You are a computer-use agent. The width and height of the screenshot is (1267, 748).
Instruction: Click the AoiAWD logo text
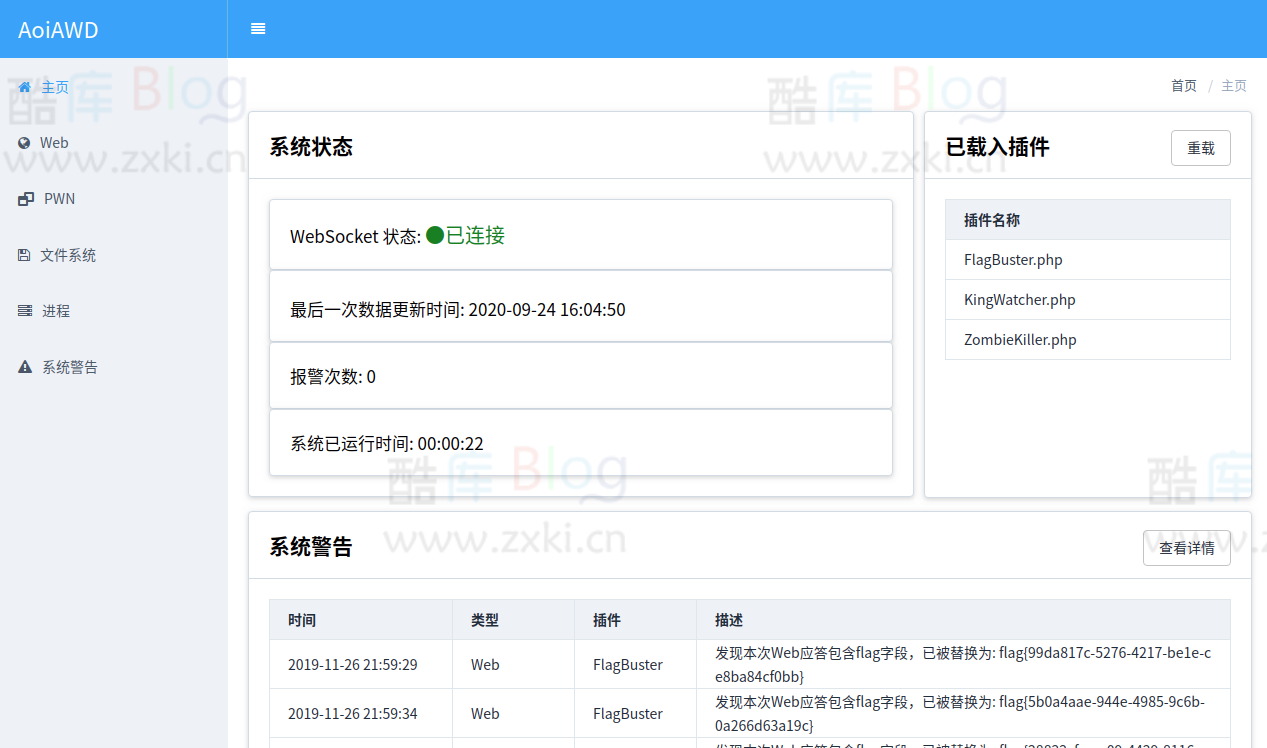[57, 30]
